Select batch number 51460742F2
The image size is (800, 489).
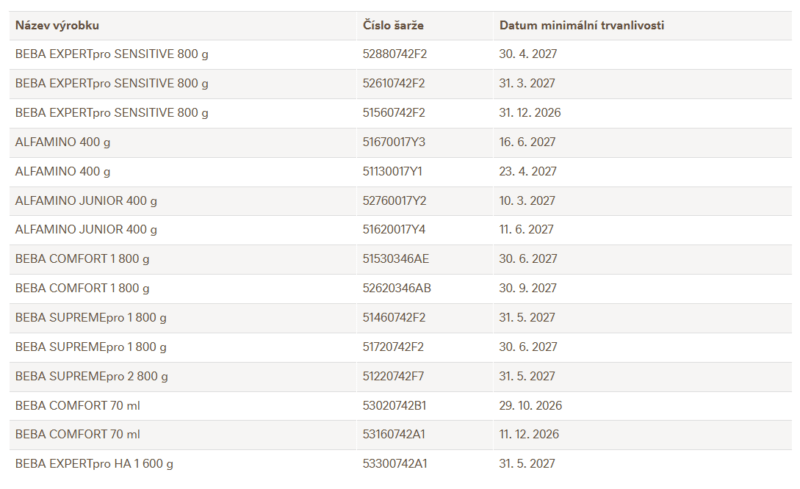[x=393, y=318]
